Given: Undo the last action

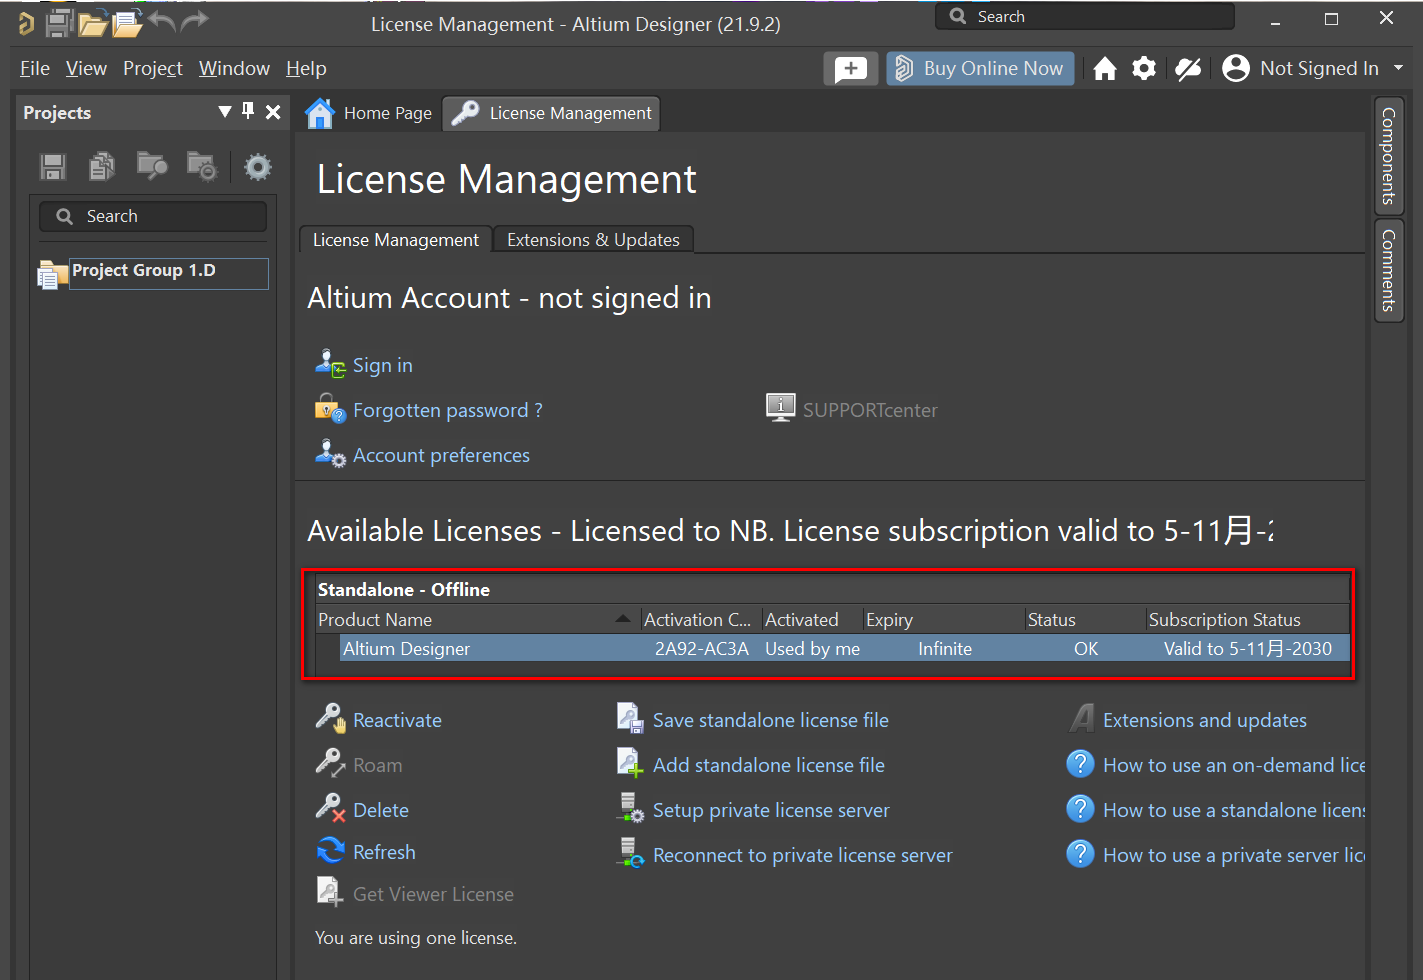Looking at the screenshot, I should (161, 20).
